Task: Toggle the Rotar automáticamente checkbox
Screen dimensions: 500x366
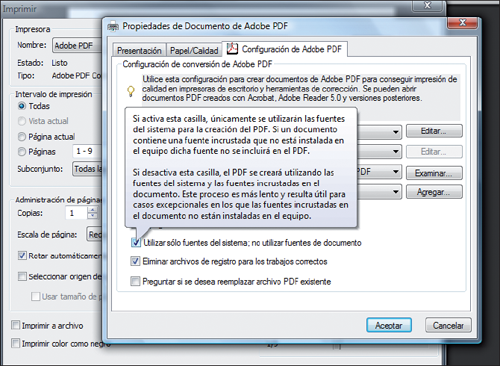Action: click(22, 256)
